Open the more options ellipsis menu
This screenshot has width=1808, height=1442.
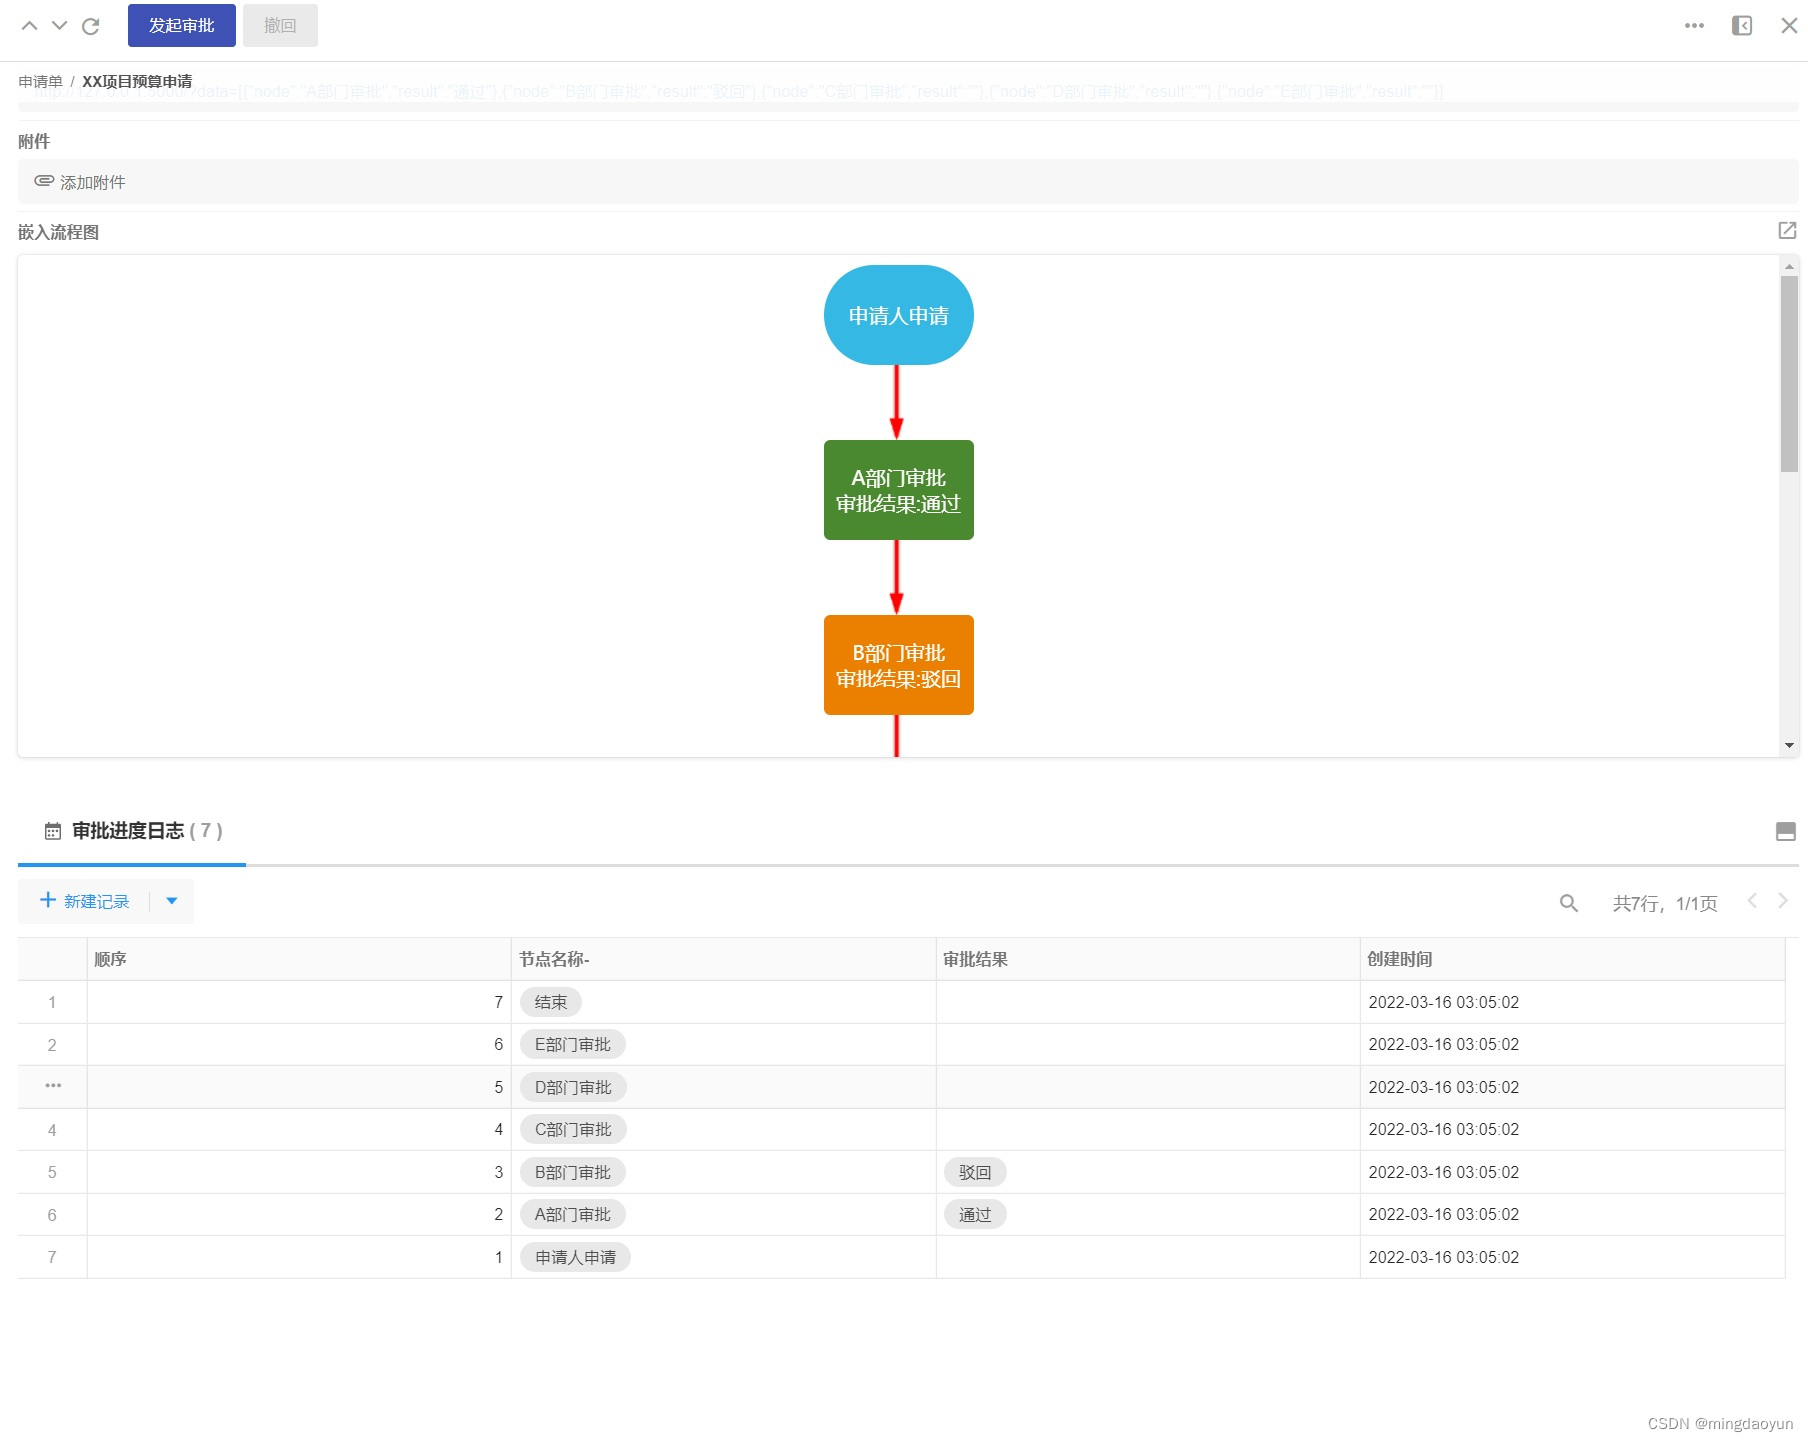pos(1694,26)
